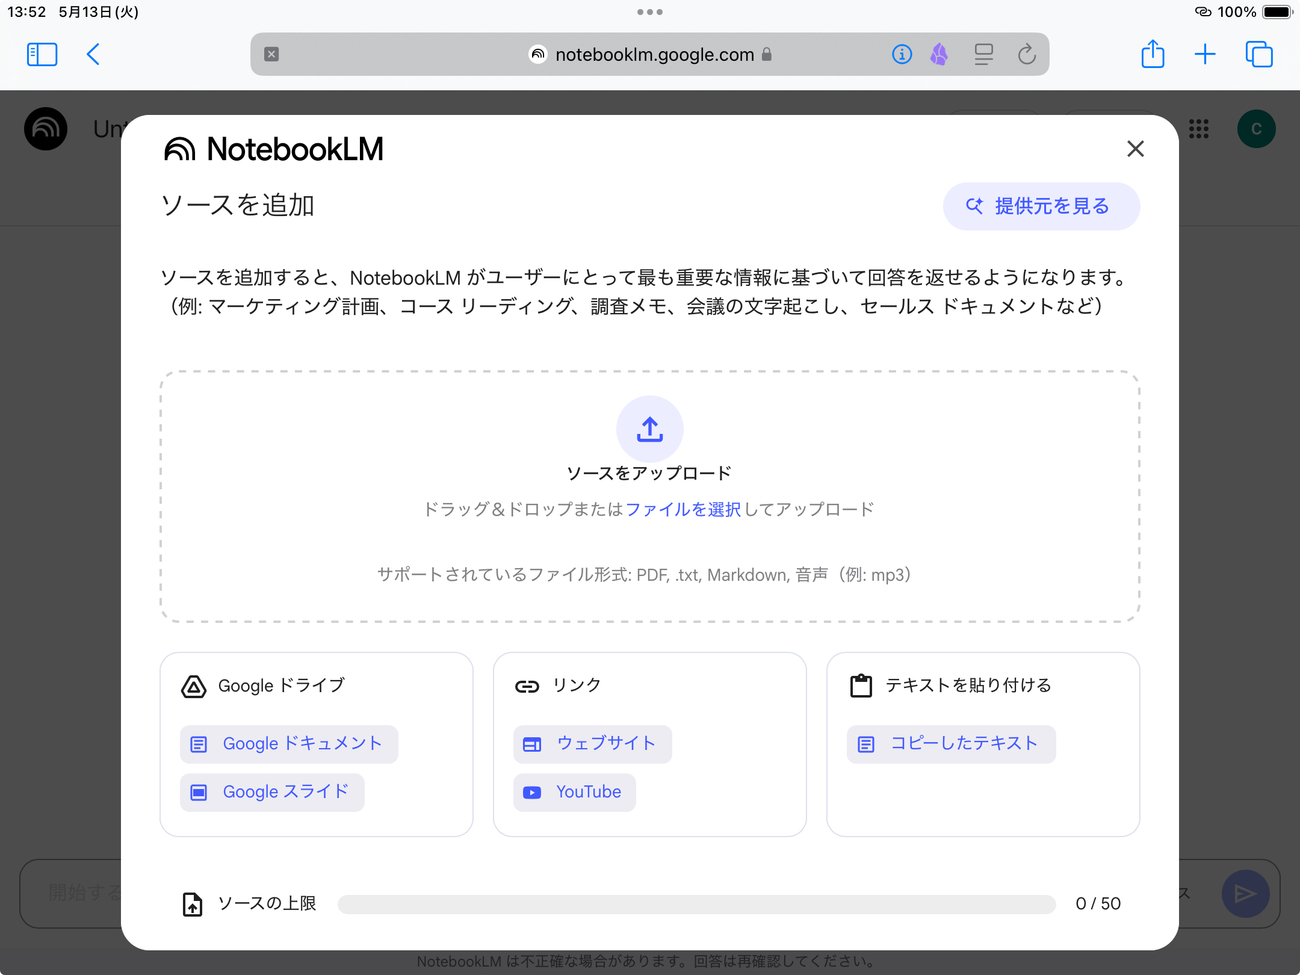Viewport: 1300px width, 975px height.
Task: Click the Google ドライブ heading icon
Action: click(x=194, y=686)
